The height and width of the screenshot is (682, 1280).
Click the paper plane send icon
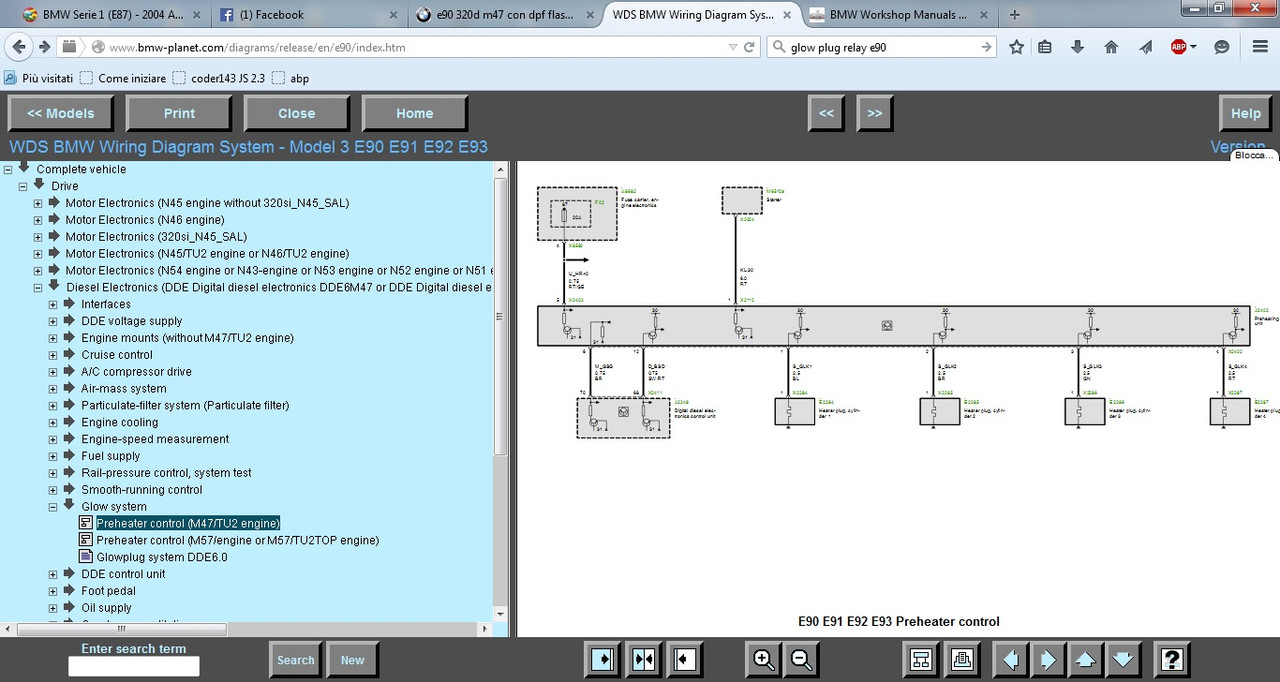pyautogui.click(x=1146, y=47)
